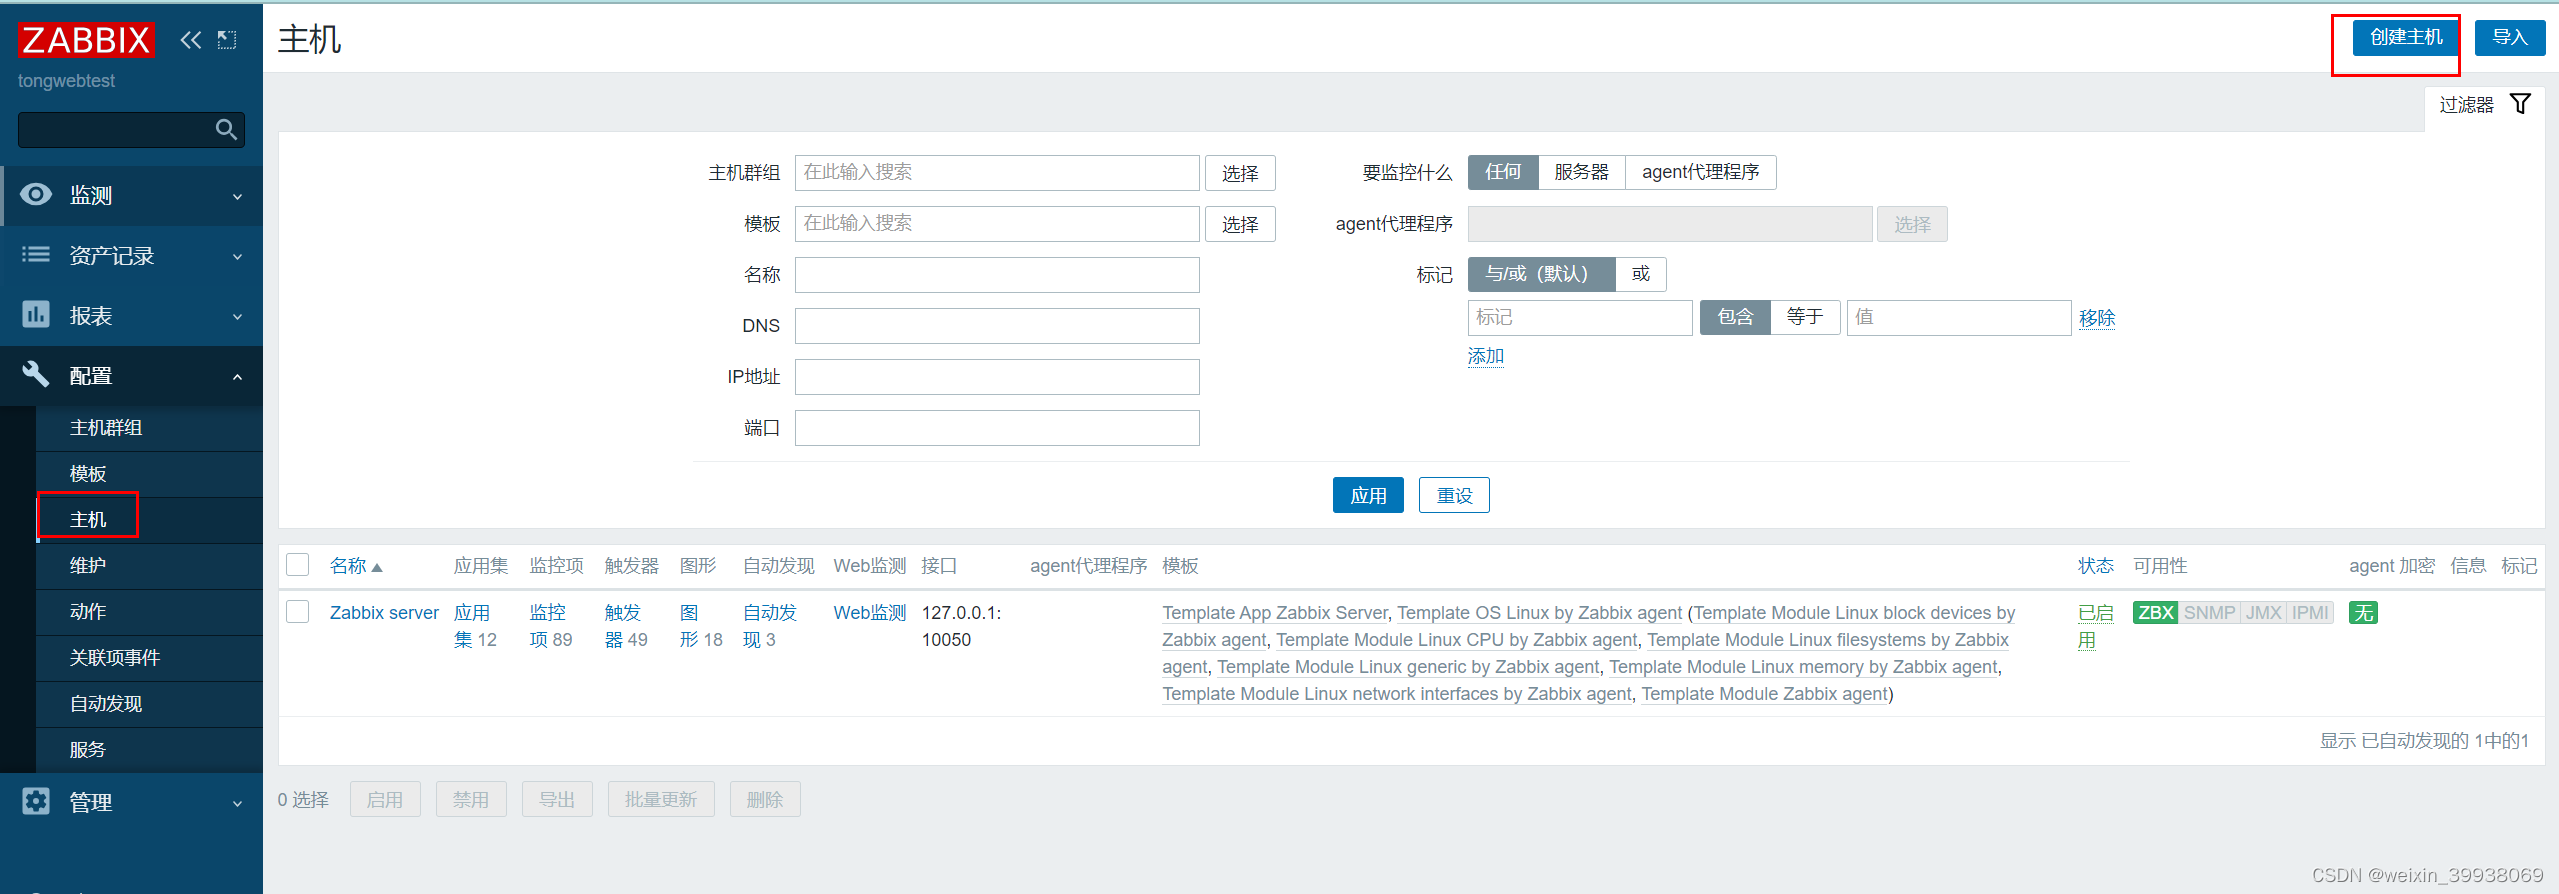This screenshot has width=2559, height=894.
Task: Click the ZBX availability badge
Action: pyautogui.click(x=2156, y=613)
